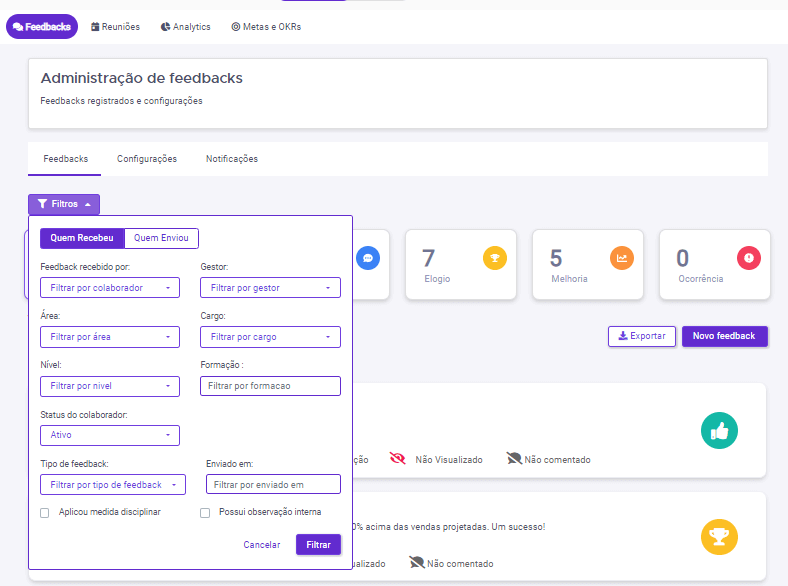Click the red alert icon on Ocorrência card
788x586 pixels.
748,258
